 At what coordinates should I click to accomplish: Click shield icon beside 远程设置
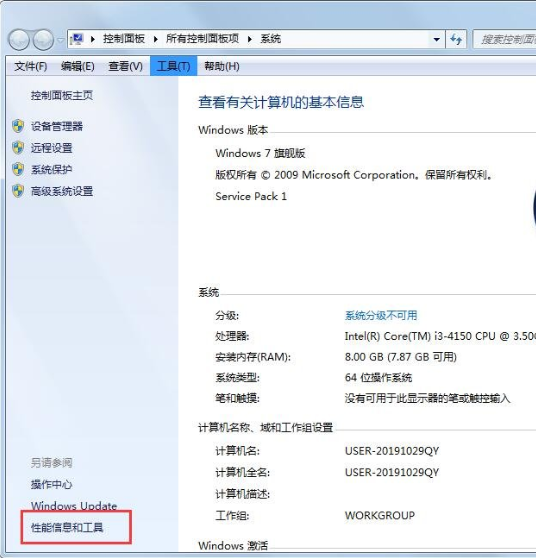[x=18, y=147]
